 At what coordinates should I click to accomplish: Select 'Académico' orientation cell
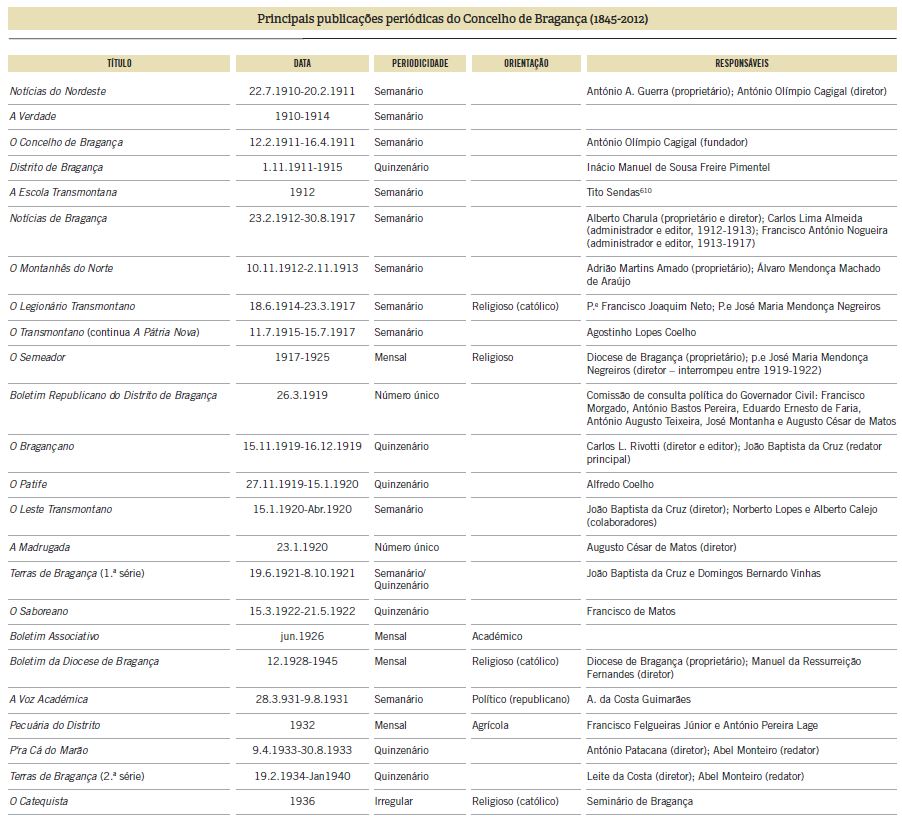tap(497, 636)
